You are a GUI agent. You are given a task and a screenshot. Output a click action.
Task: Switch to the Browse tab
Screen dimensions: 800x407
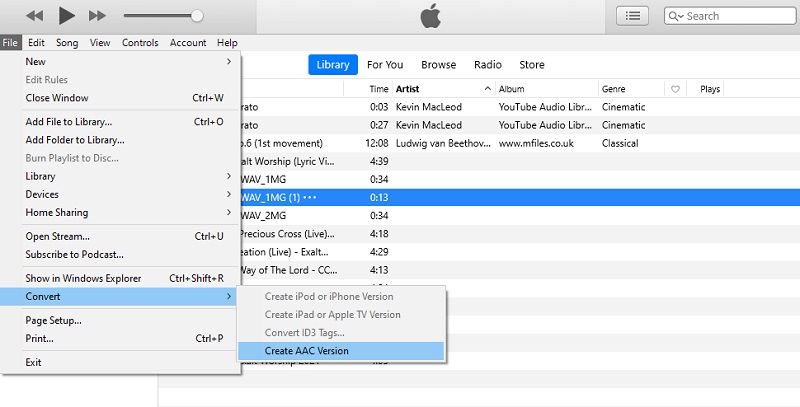[439, 65]
